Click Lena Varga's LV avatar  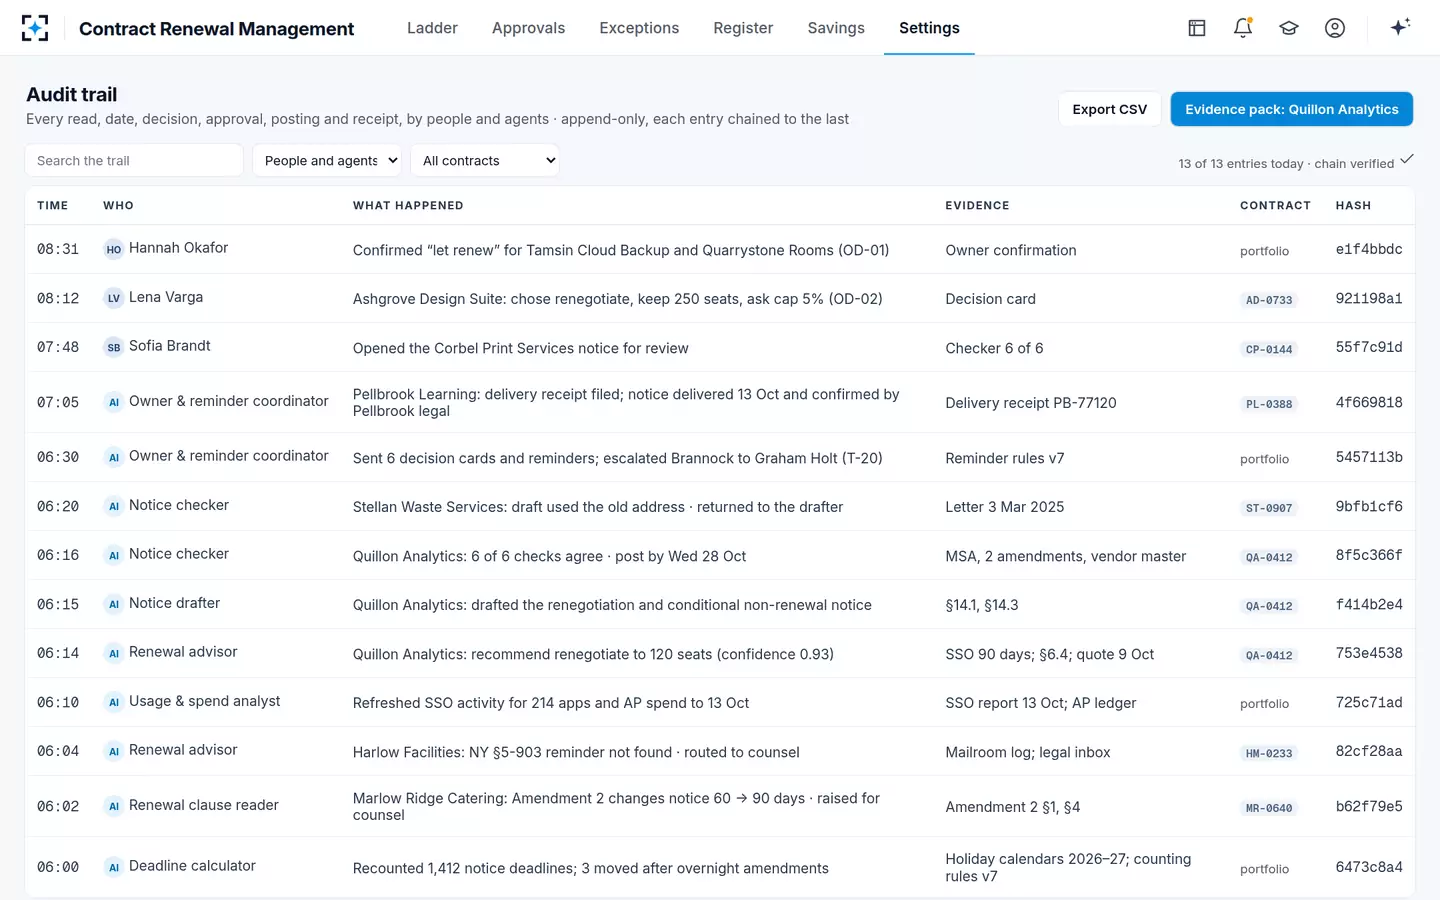point(114,298)
